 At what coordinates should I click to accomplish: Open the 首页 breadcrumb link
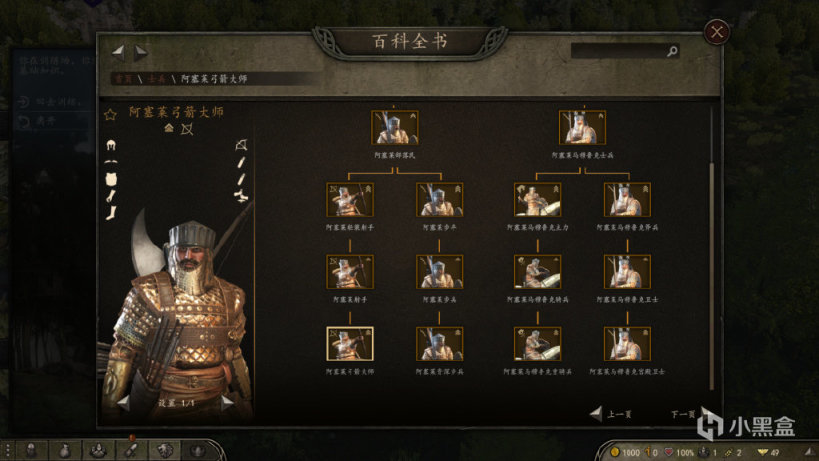[123, 79]
